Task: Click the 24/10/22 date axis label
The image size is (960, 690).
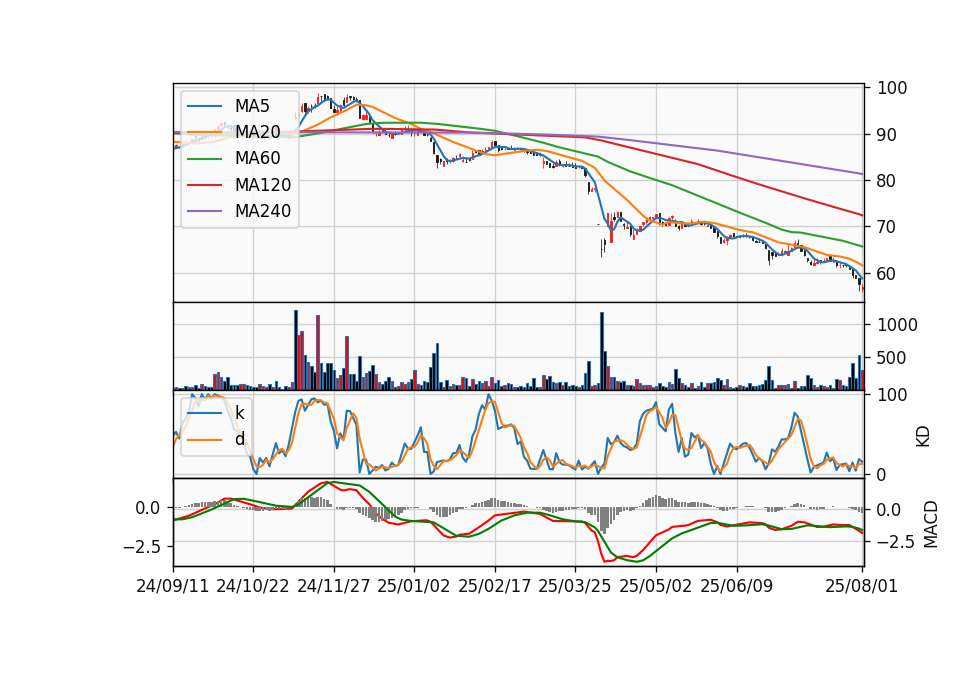Action: 253,586
